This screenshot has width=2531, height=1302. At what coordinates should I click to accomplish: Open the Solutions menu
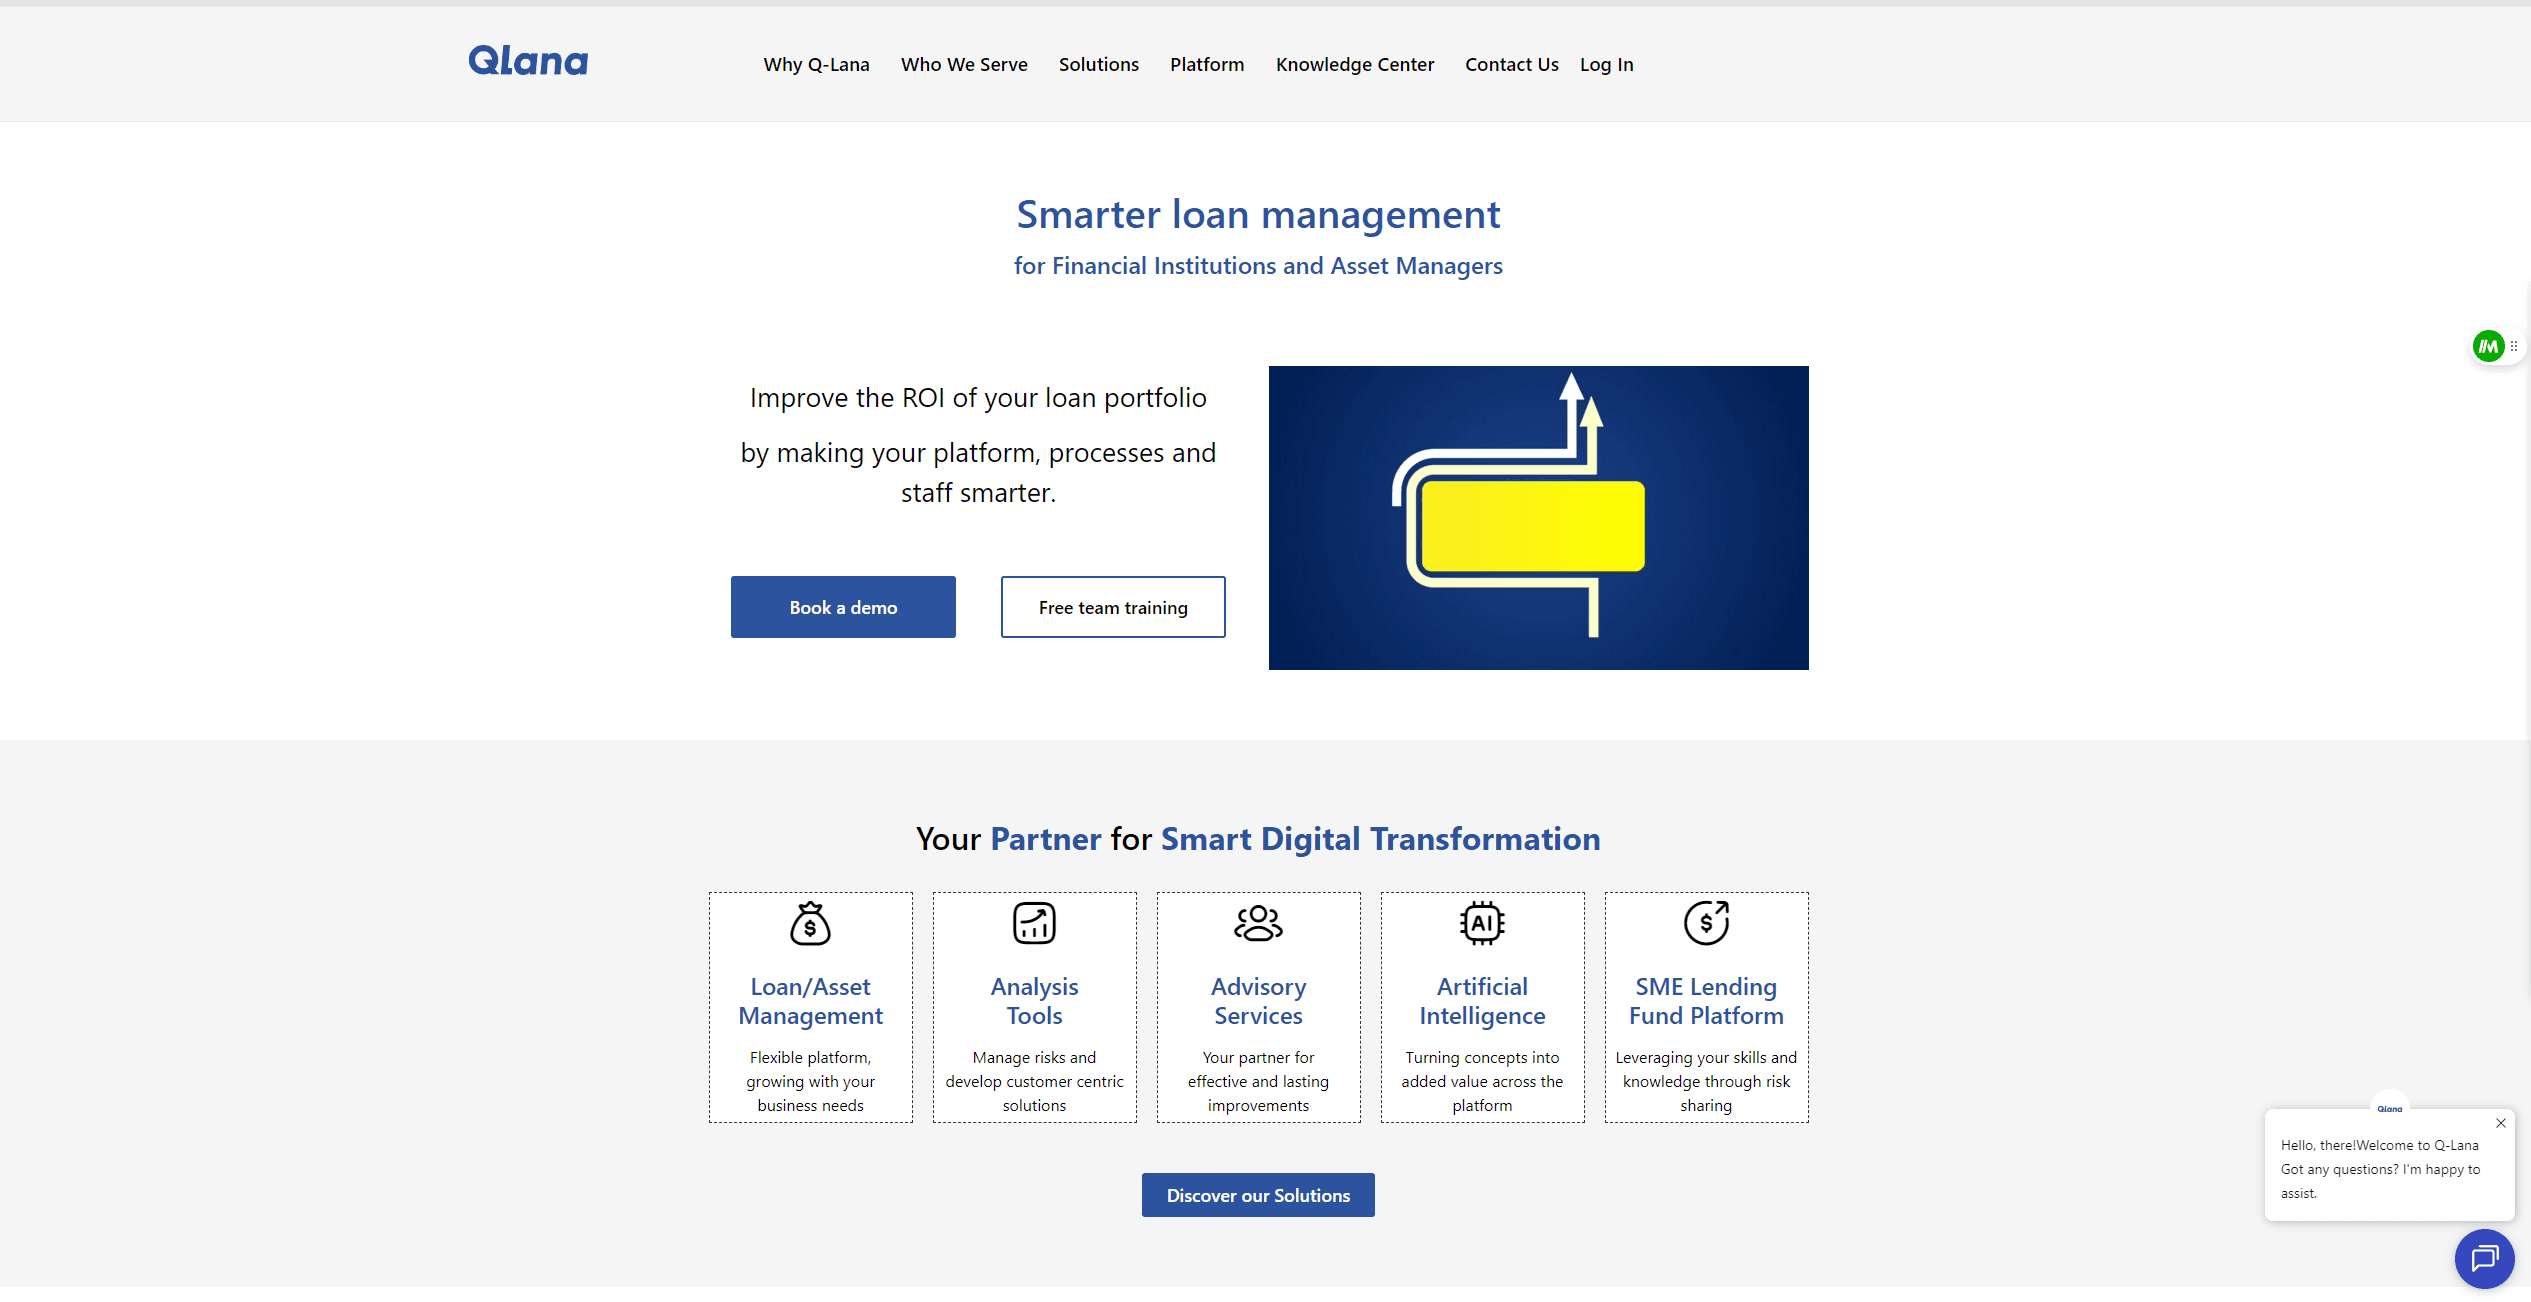pos(1098,65)
